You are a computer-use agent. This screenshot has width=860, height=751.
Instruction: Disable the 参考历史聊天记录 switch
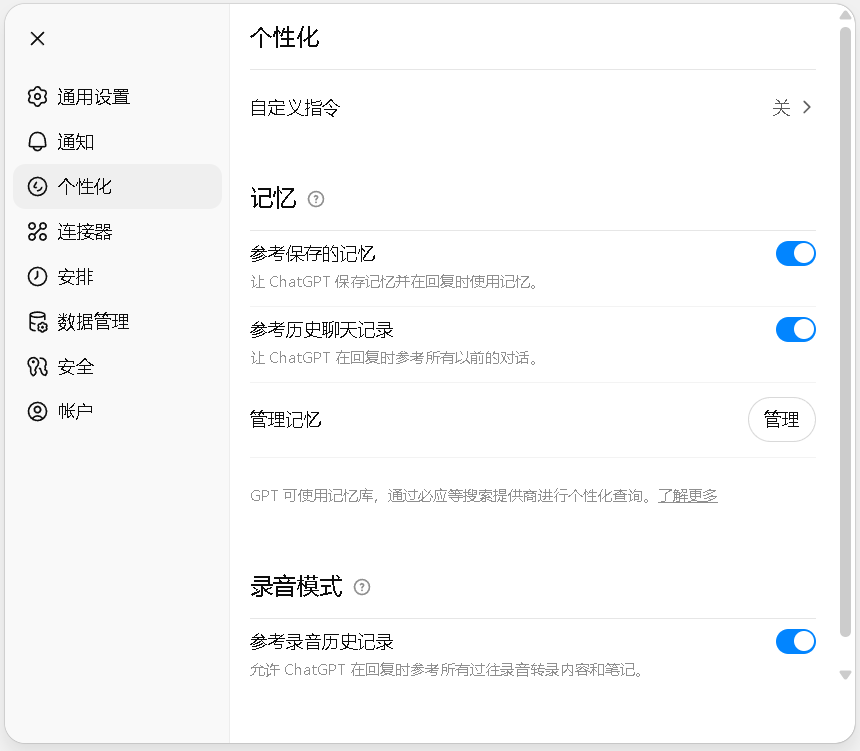pos(795,329)
